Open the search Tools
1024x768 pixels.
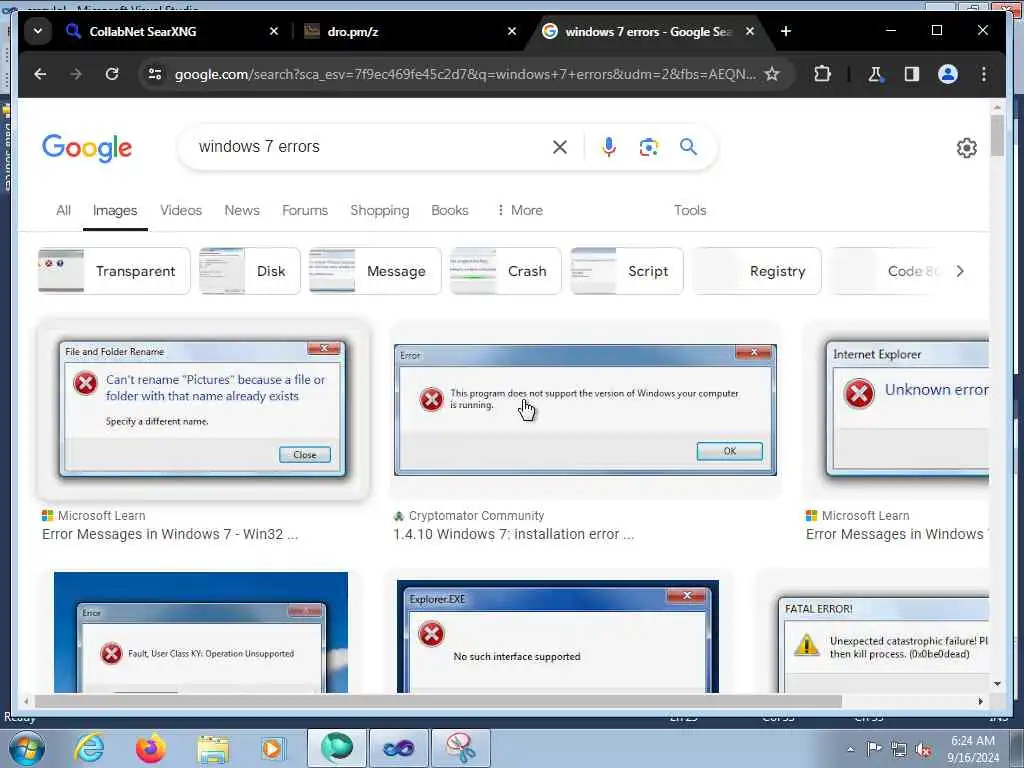click(x=690, y=210)
